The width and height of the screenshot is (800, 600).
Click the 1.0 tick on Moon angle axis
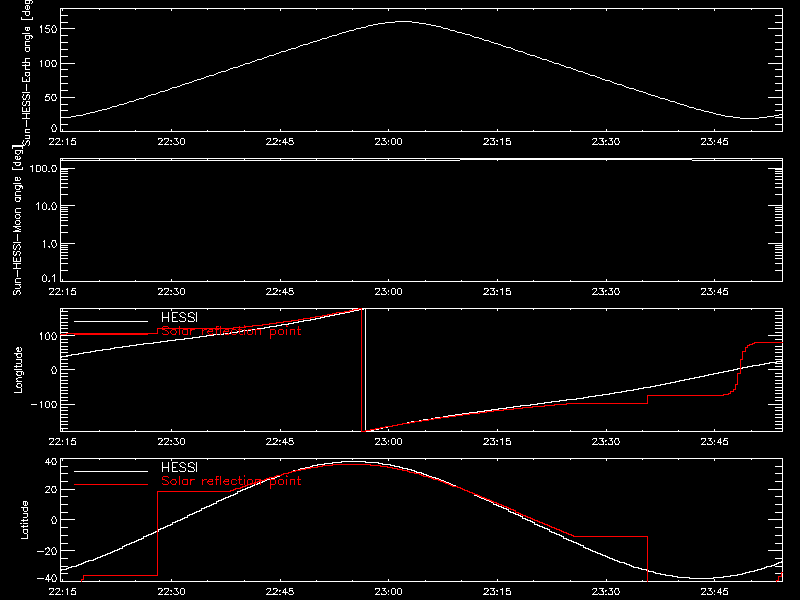click(49, 244)
